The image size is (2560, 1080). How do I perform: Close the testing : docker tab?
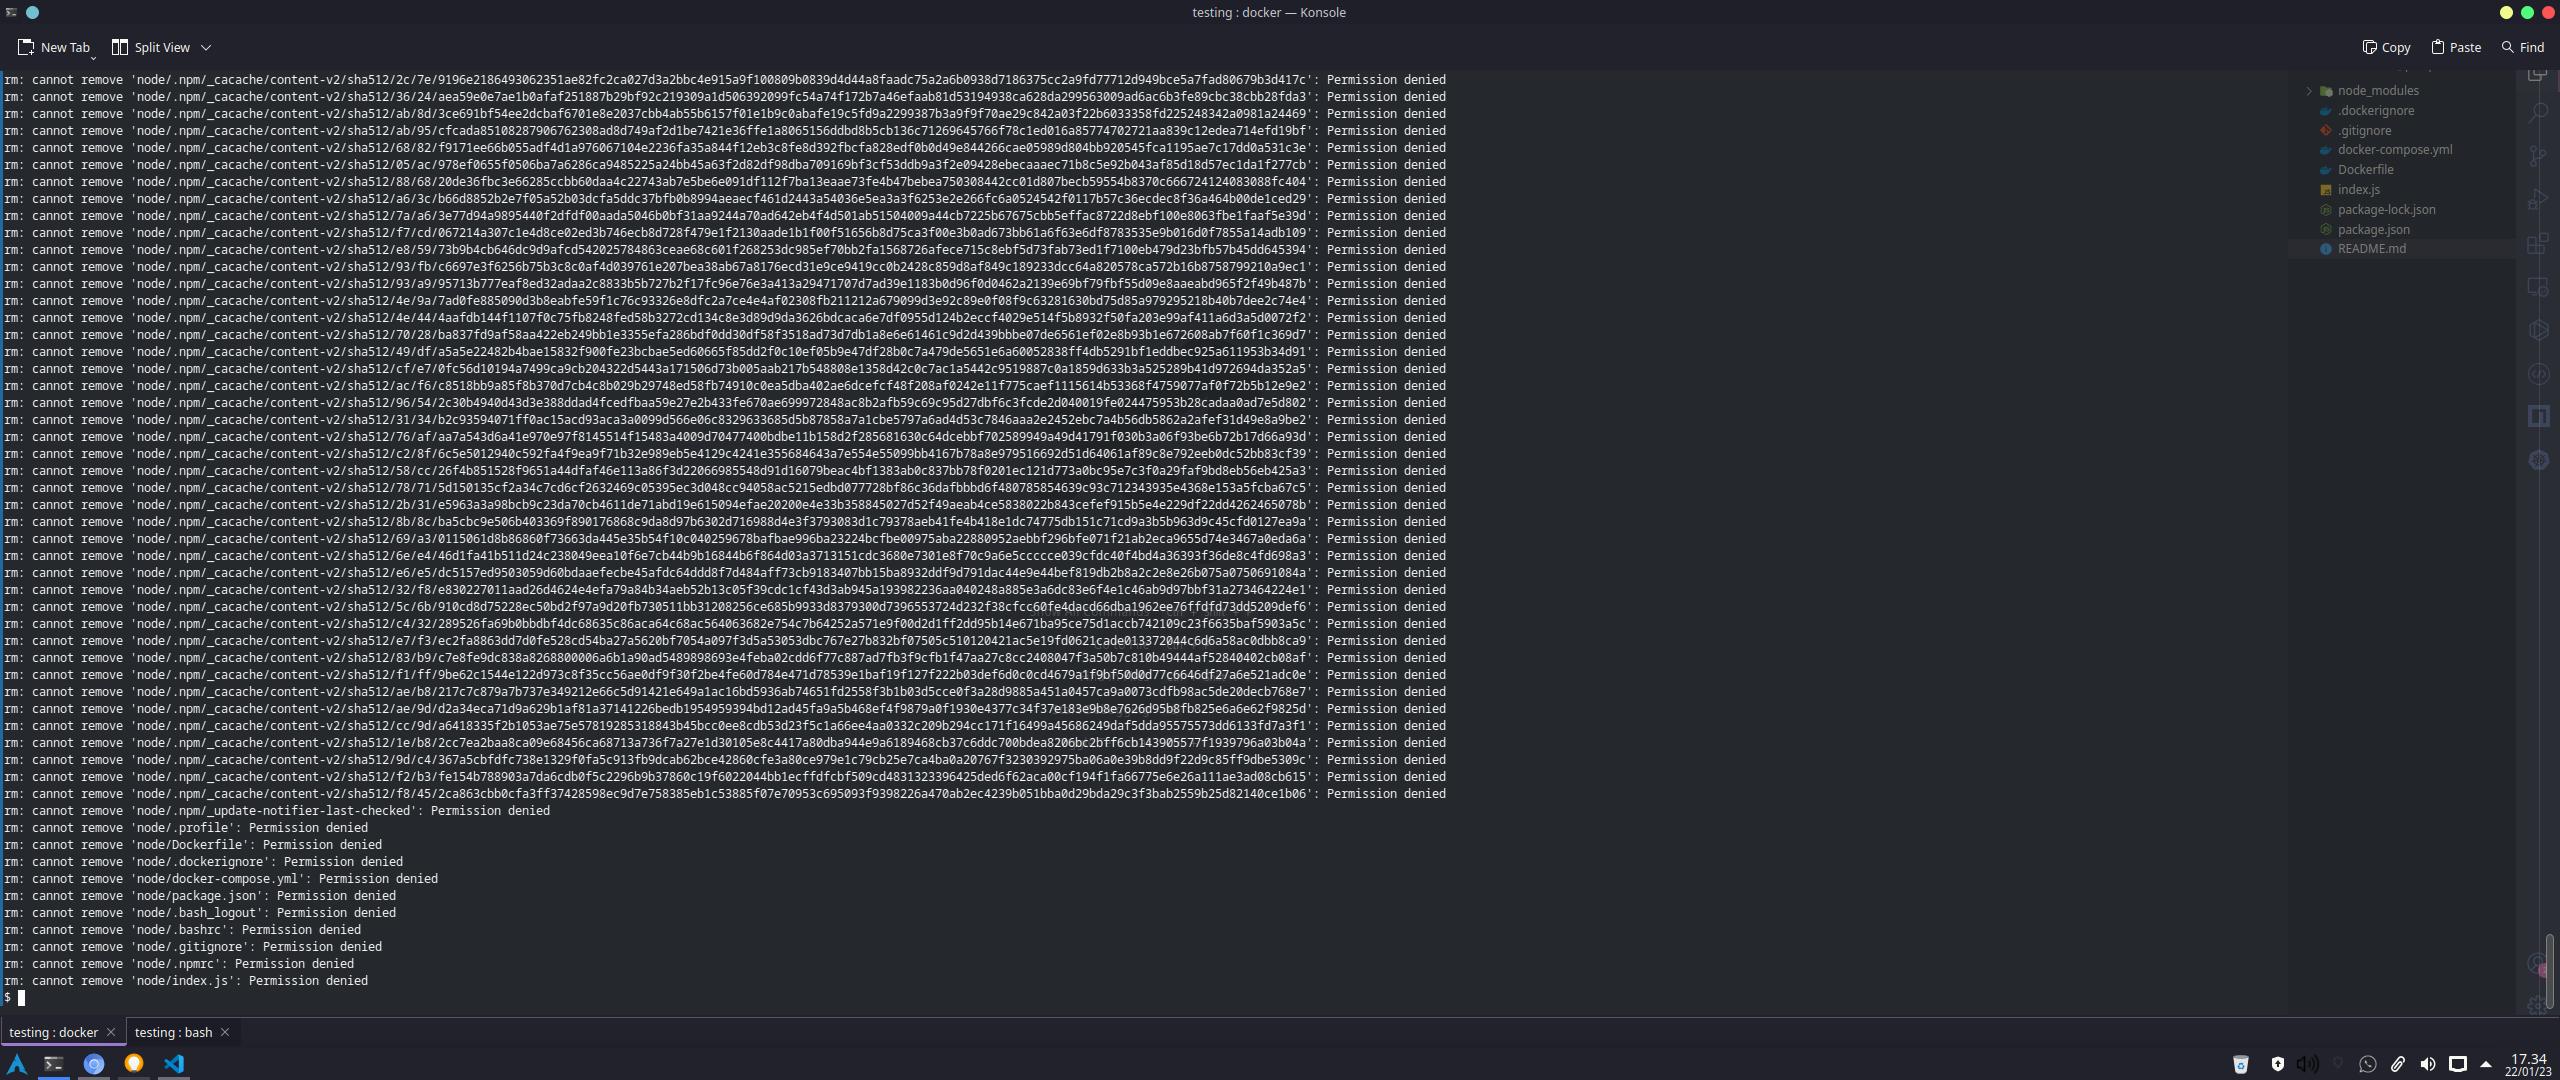click(x=111, y=1032)
